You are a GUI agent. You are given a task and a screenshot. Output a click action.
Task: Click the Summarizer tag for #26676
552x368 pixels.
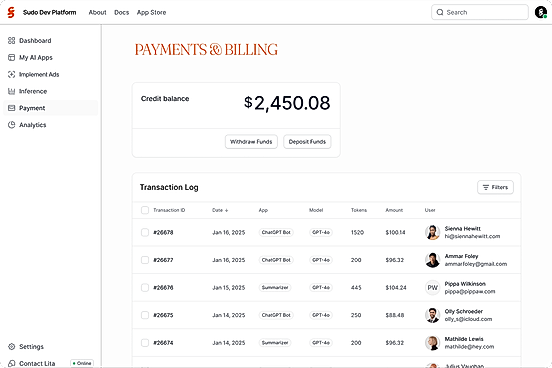(x=275, y=288)
